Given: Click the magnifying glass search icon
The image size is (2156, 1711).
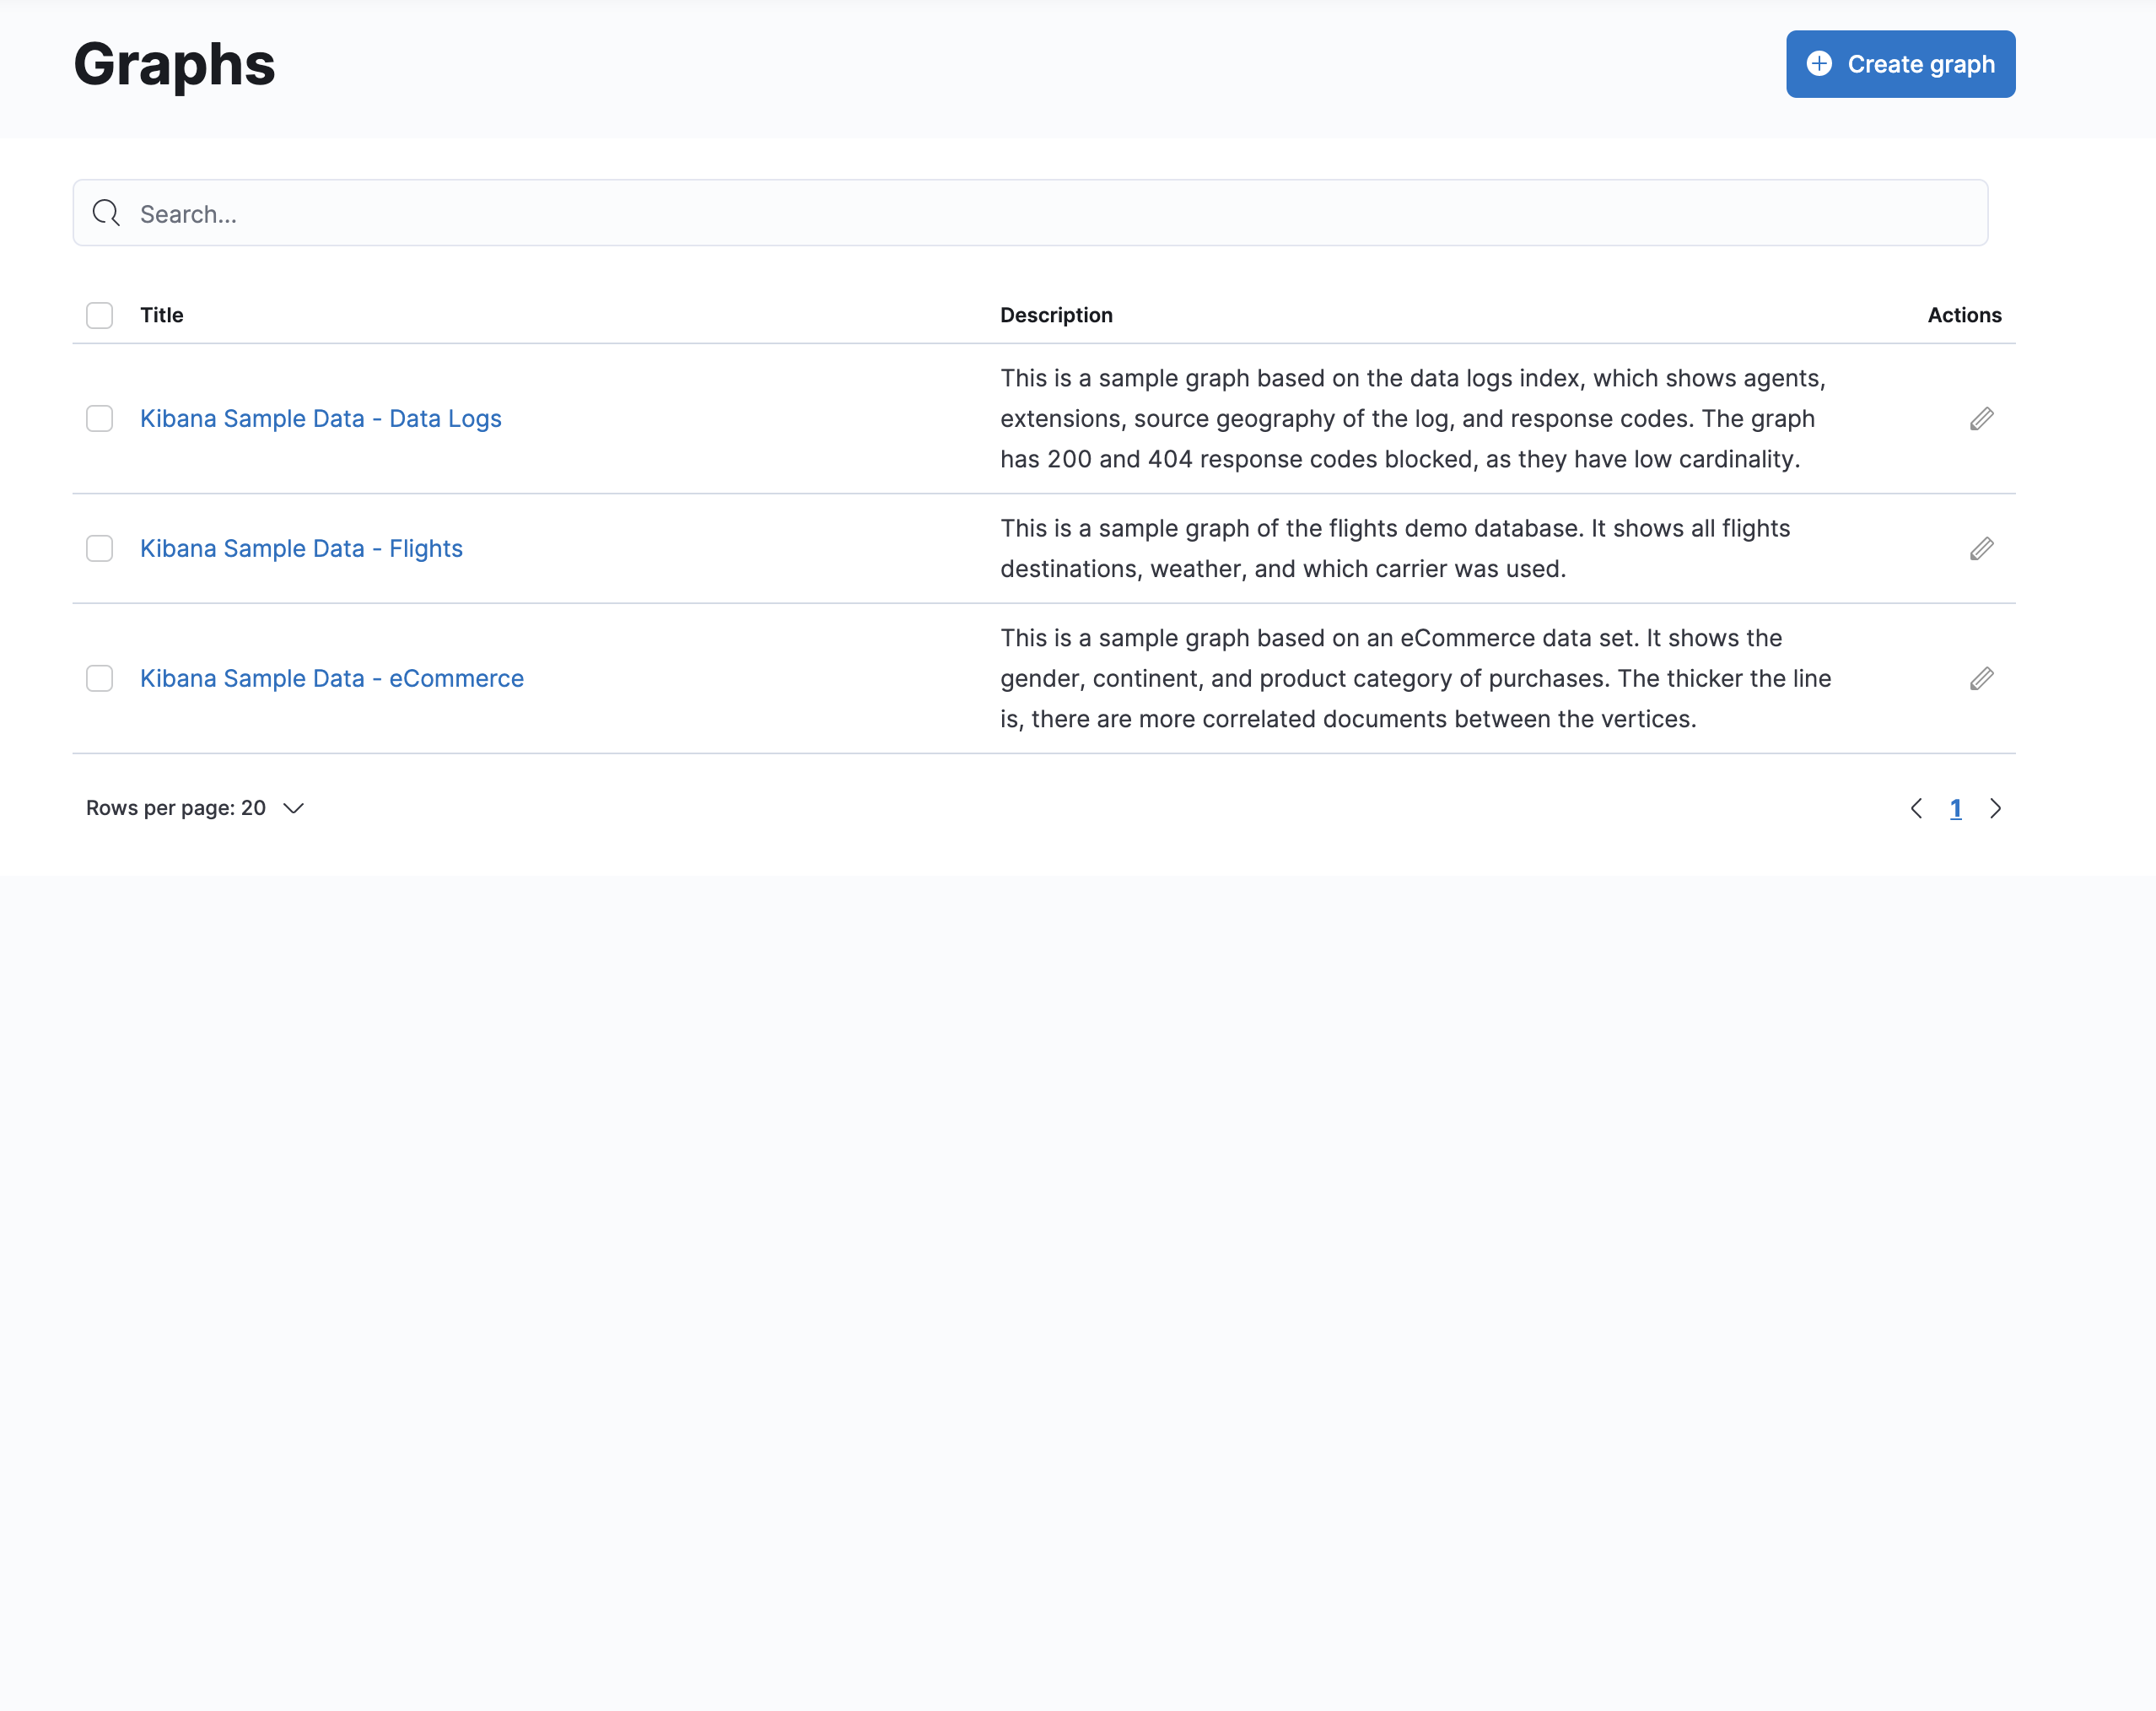Looking at the screenshot, I should (x=106, y=213).
